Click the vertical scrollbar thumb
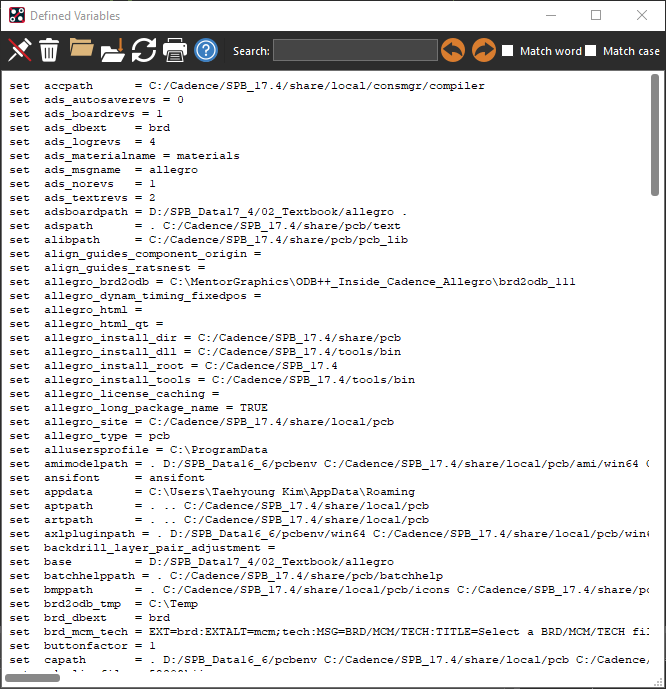The width and height of the screenshot is (666, 689). (x=655, y=135)
